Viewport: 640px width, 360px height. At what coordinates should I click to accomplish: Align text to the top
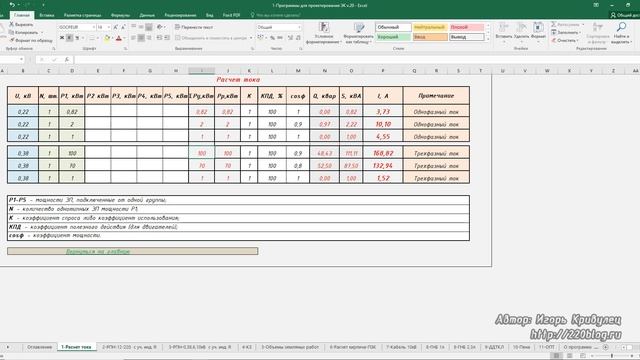(133, 27)
